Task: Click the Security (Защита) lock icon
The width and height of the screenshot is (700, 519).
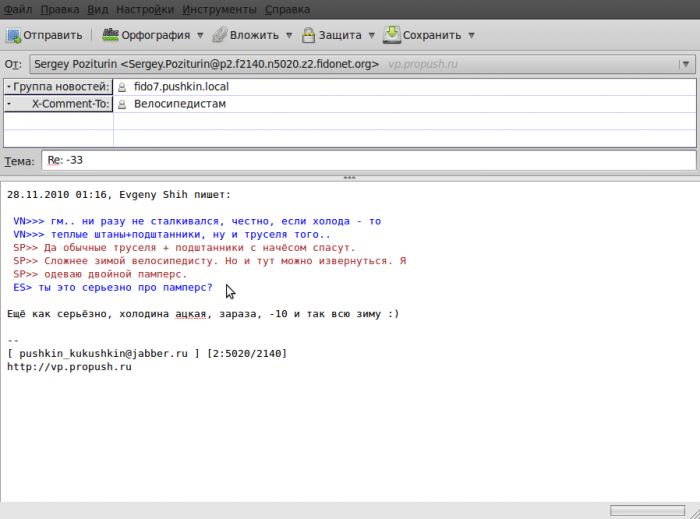Action: 308,35
